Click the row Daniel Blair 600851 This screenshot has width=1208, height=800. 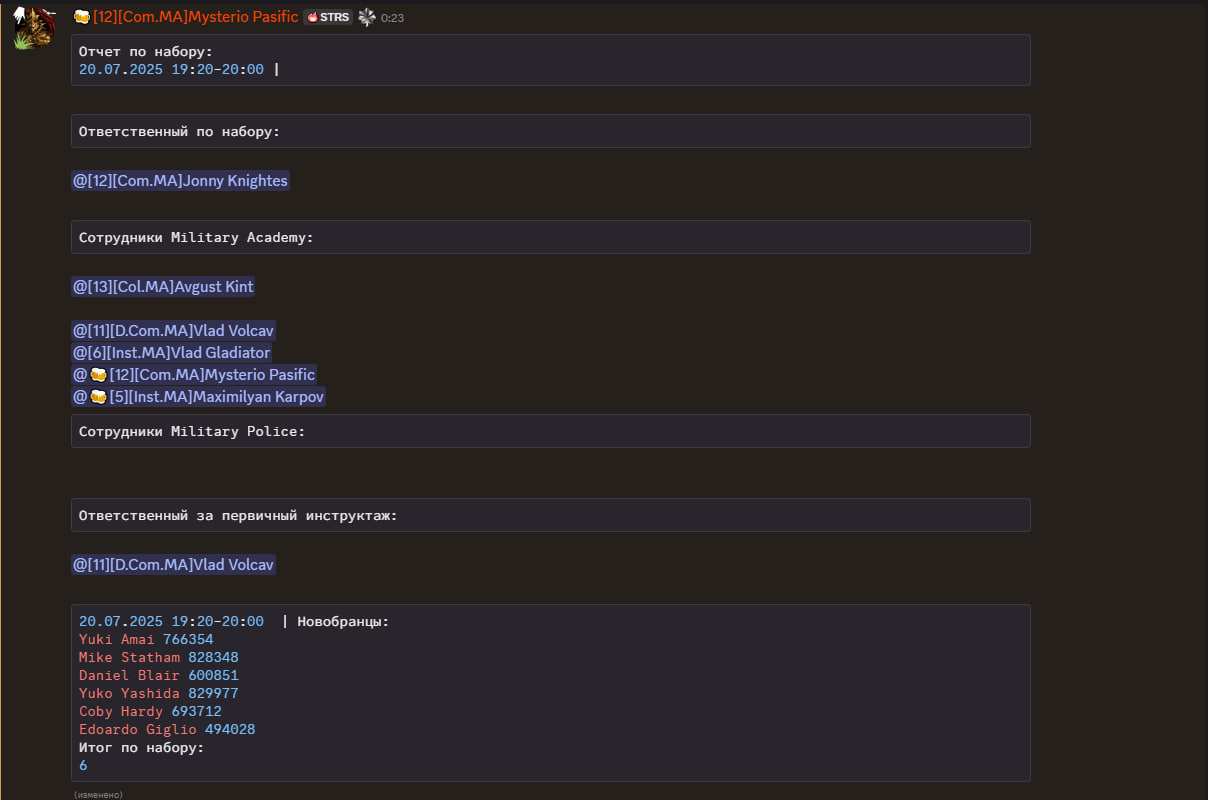tap(159, 675)
